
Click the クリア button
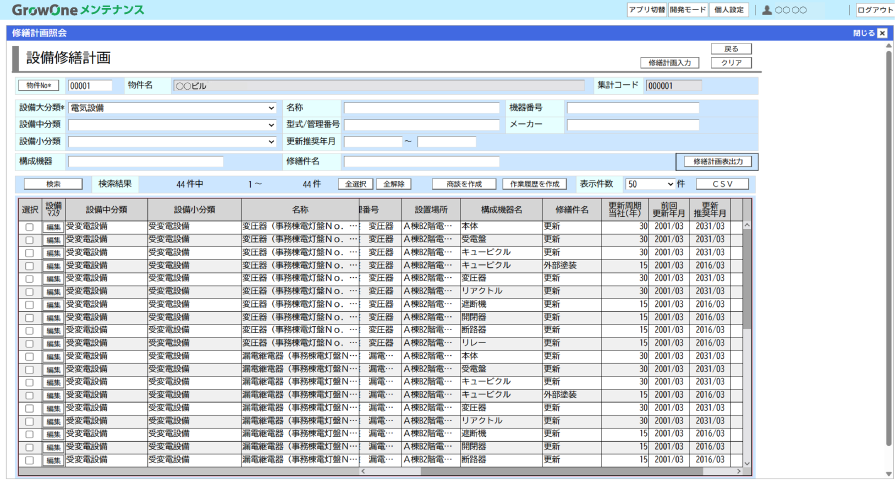731,63
